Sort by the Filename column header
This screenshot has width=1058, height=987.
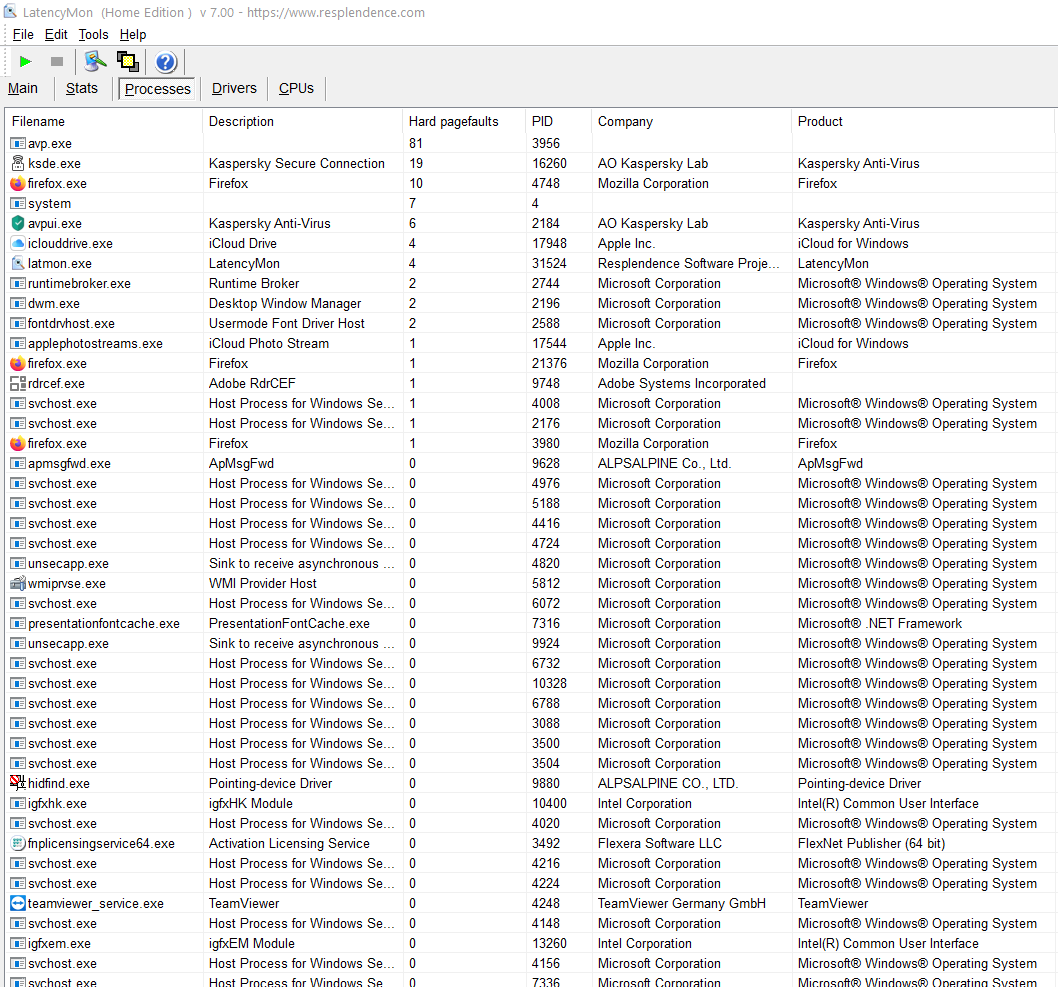104,121
